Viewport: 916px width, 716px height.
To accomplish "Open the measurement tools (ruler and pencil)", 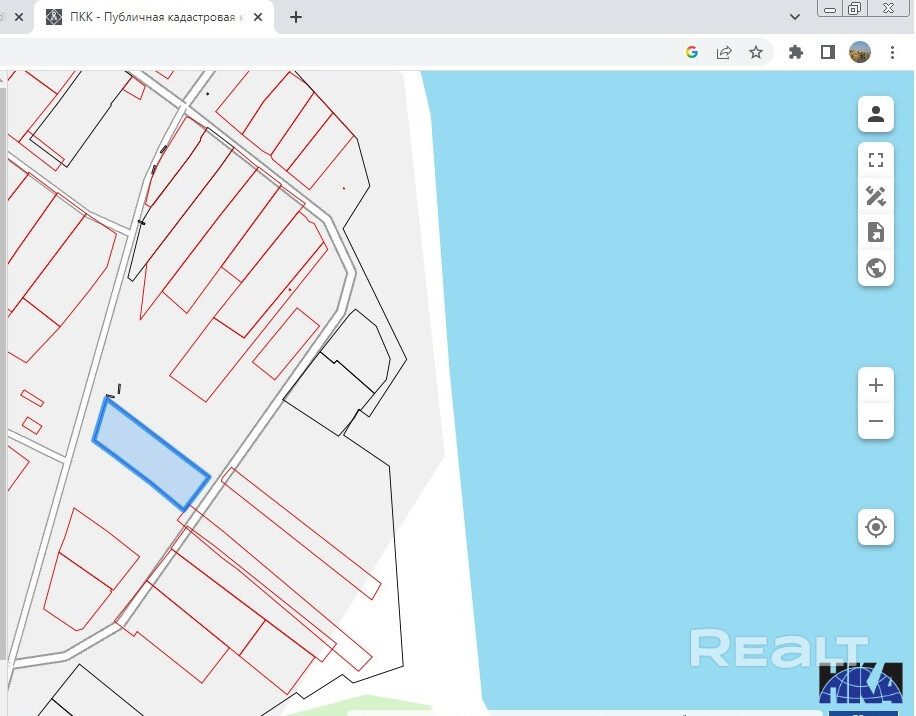I will (875, 196).
